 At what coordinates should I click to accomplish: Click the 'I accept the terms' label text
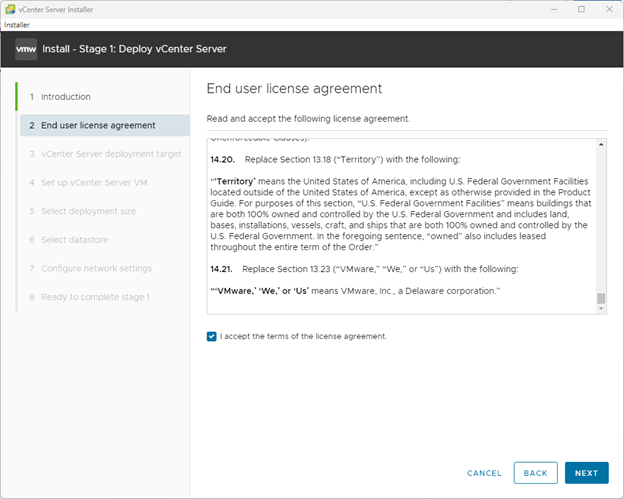coord(303,337)
